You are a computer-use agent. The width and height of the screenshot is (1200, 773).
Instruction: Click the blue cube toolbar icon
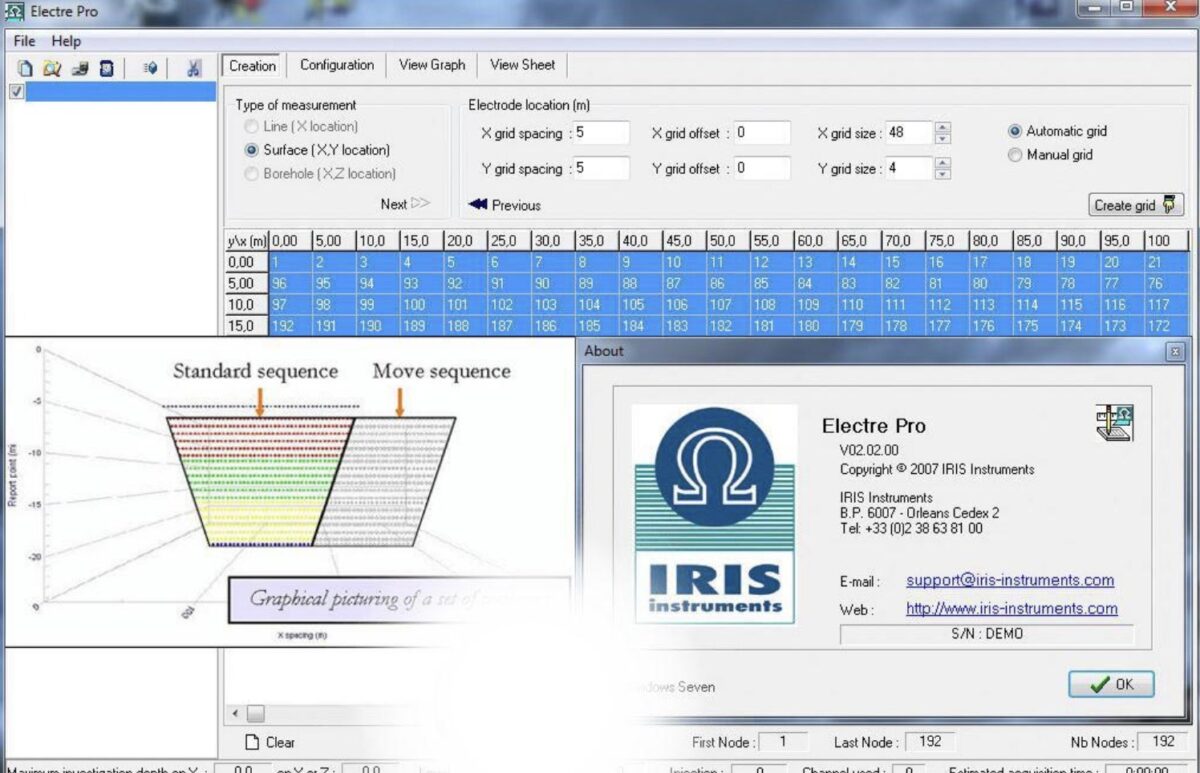pos(150,68)
